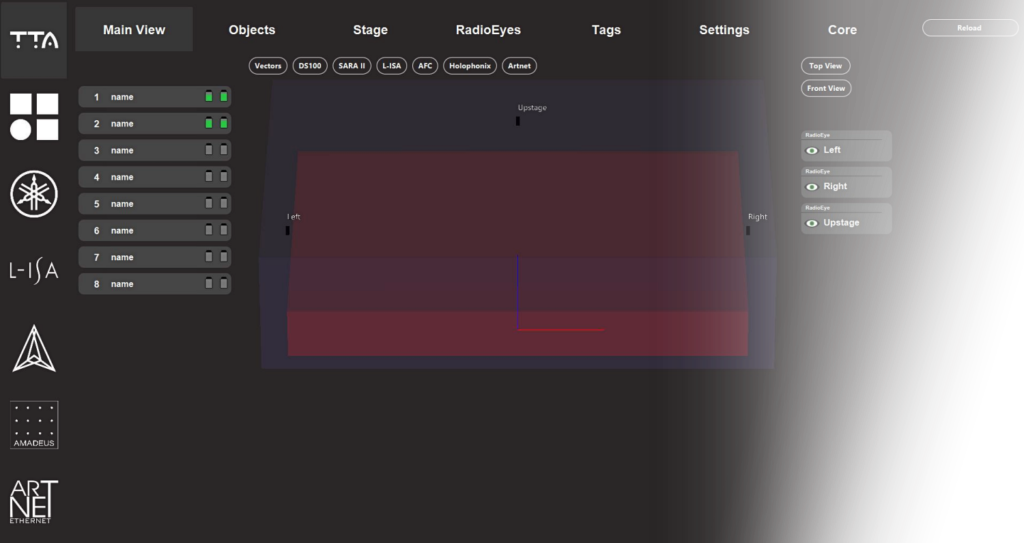Image resolution: width=1024 pixels, height=543 pixels.
Task: Click the Artnet pill button
Action: (519, 66)
